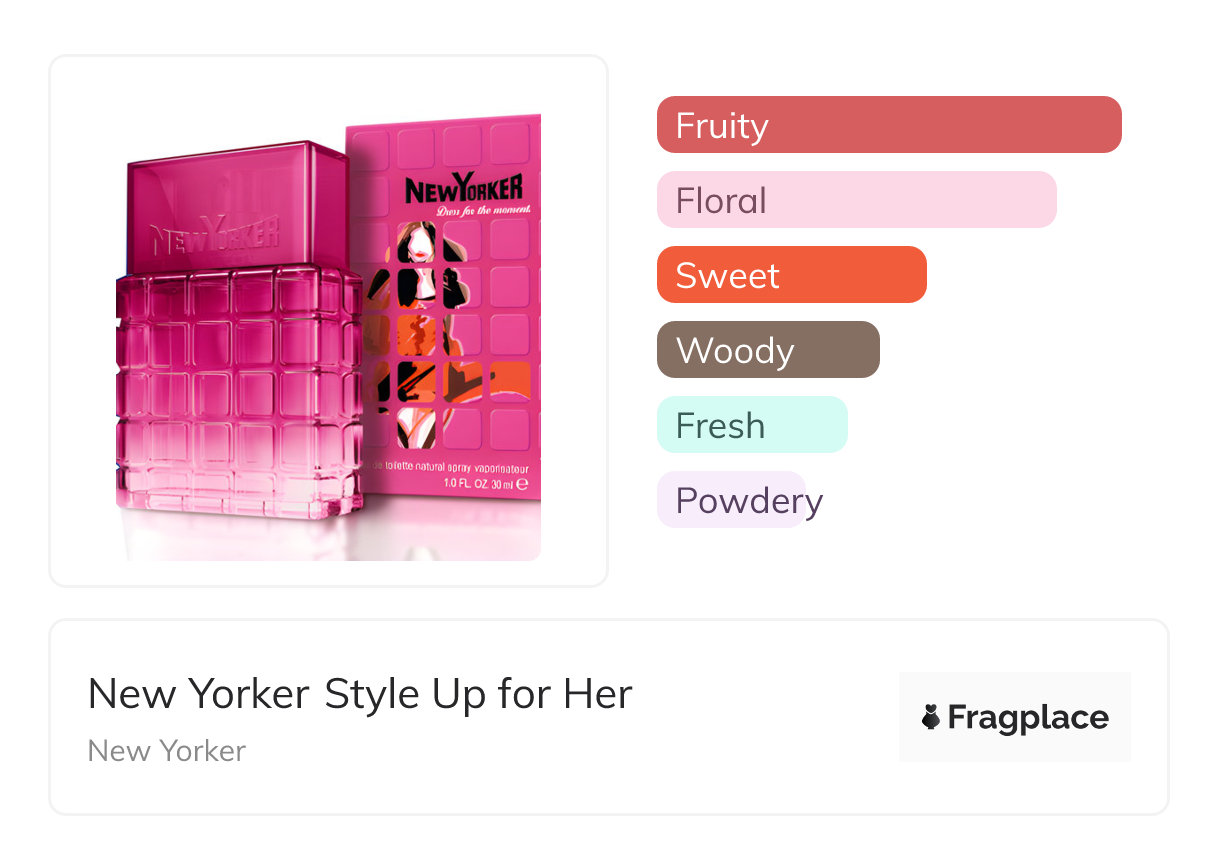Click the Fragplace perfume bottle logo icon
Screen dimensions: 1218x864
click(x=931, y=717)
